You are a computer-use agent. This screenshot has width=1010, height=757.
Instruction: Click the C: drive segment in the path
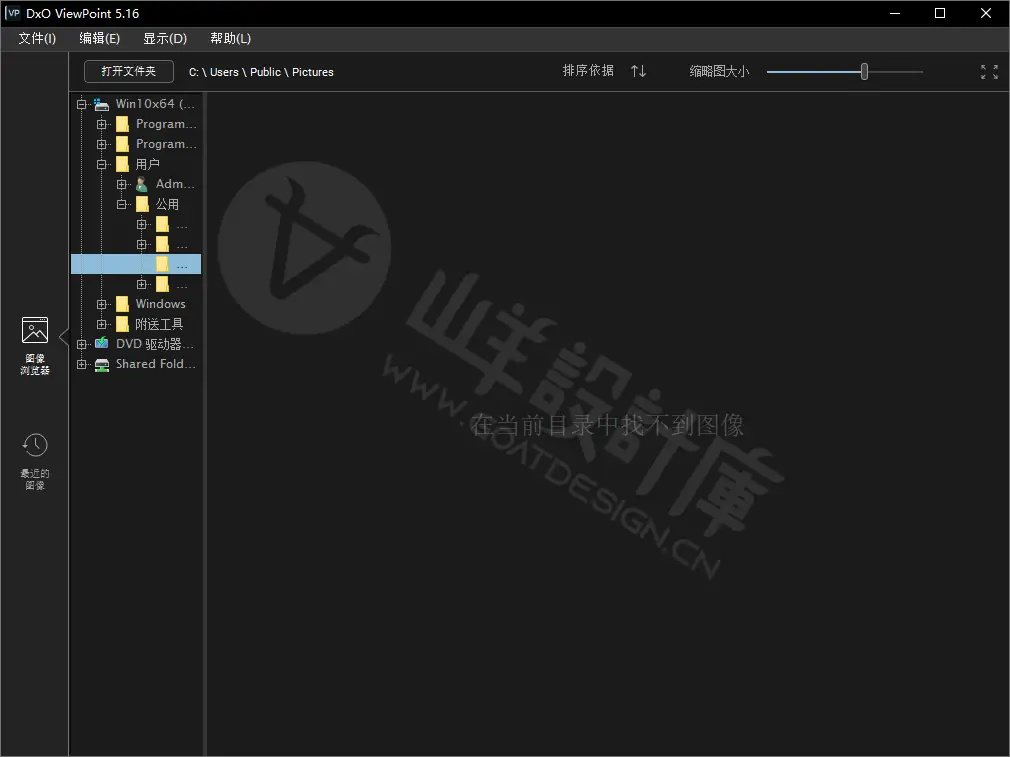tap(193, 72)
